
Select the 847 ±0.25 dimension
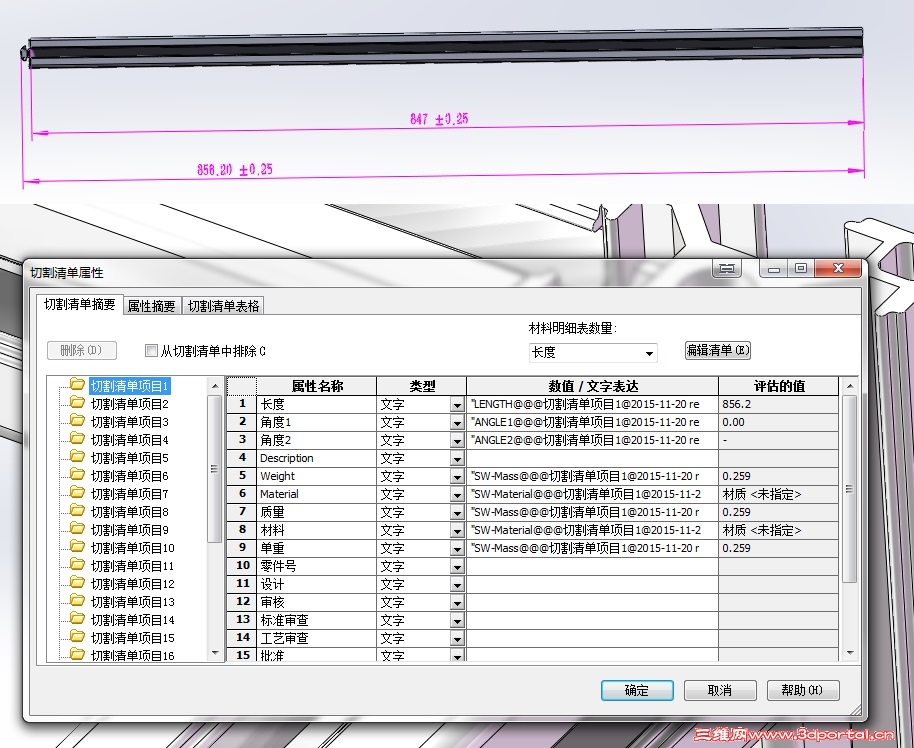click(x=439, y=119)
